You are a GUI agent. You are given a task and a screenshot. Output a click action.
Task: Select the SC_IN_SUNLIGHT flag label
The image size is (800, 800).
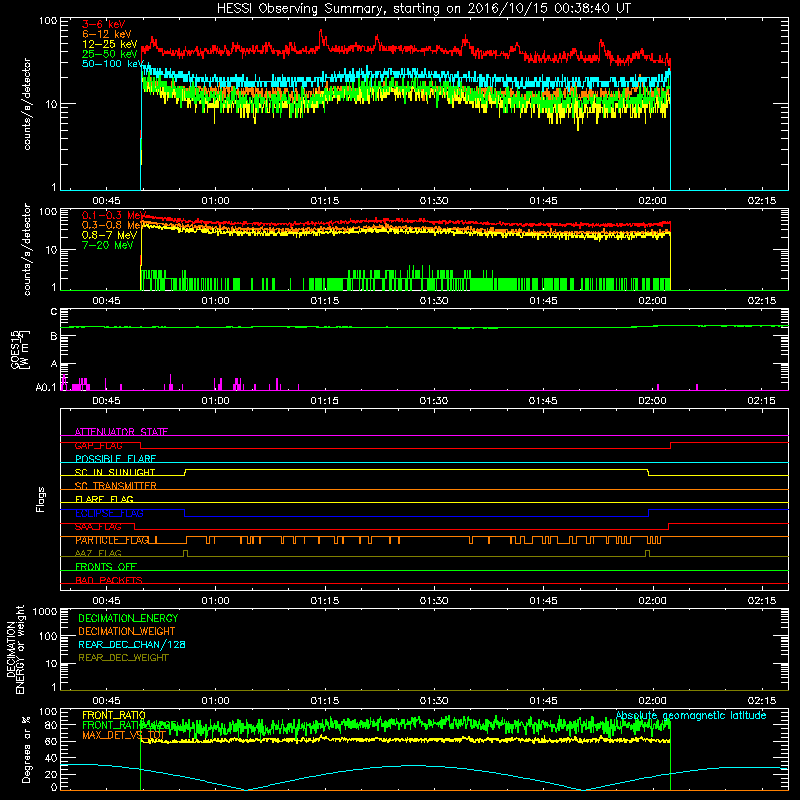coord(115,472)
